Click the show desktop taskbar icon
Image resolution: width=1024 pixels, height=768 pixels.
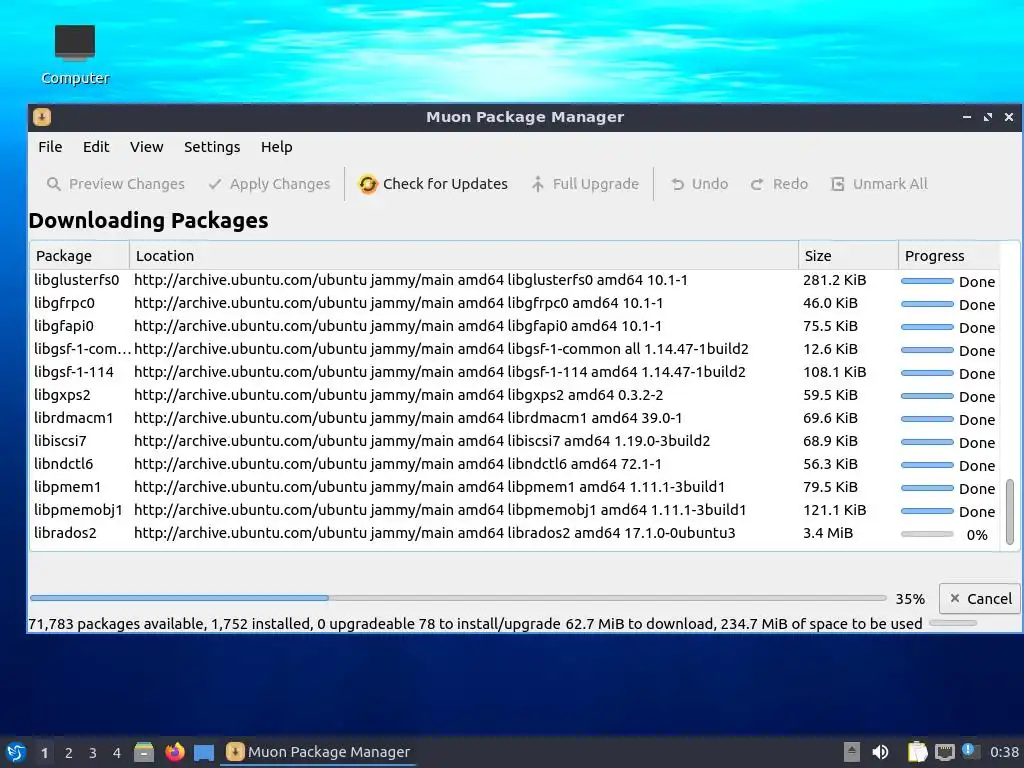click(204, 752)
